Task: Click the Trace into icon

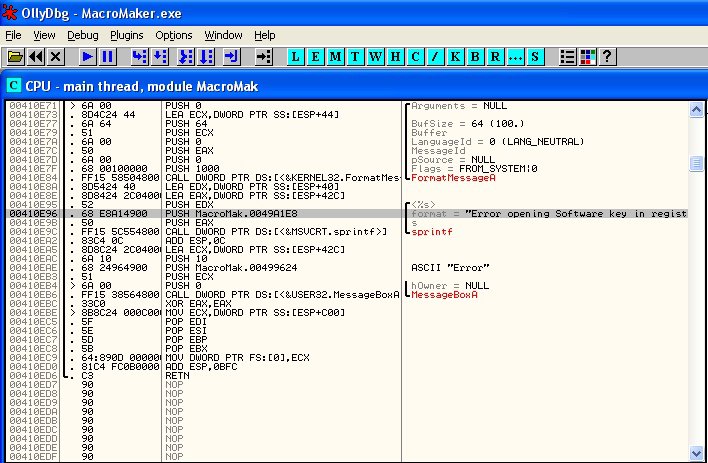Action: click(186, 57)
